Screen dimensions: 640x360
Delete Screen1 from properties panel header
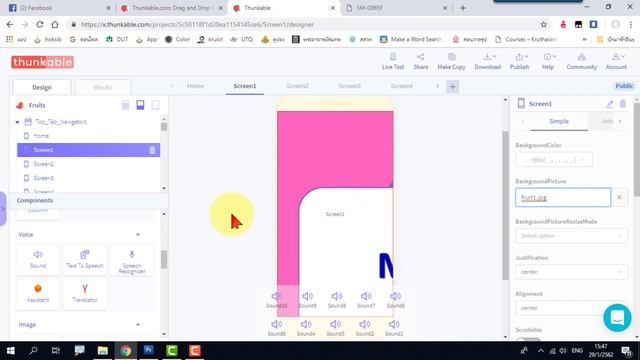623,104
